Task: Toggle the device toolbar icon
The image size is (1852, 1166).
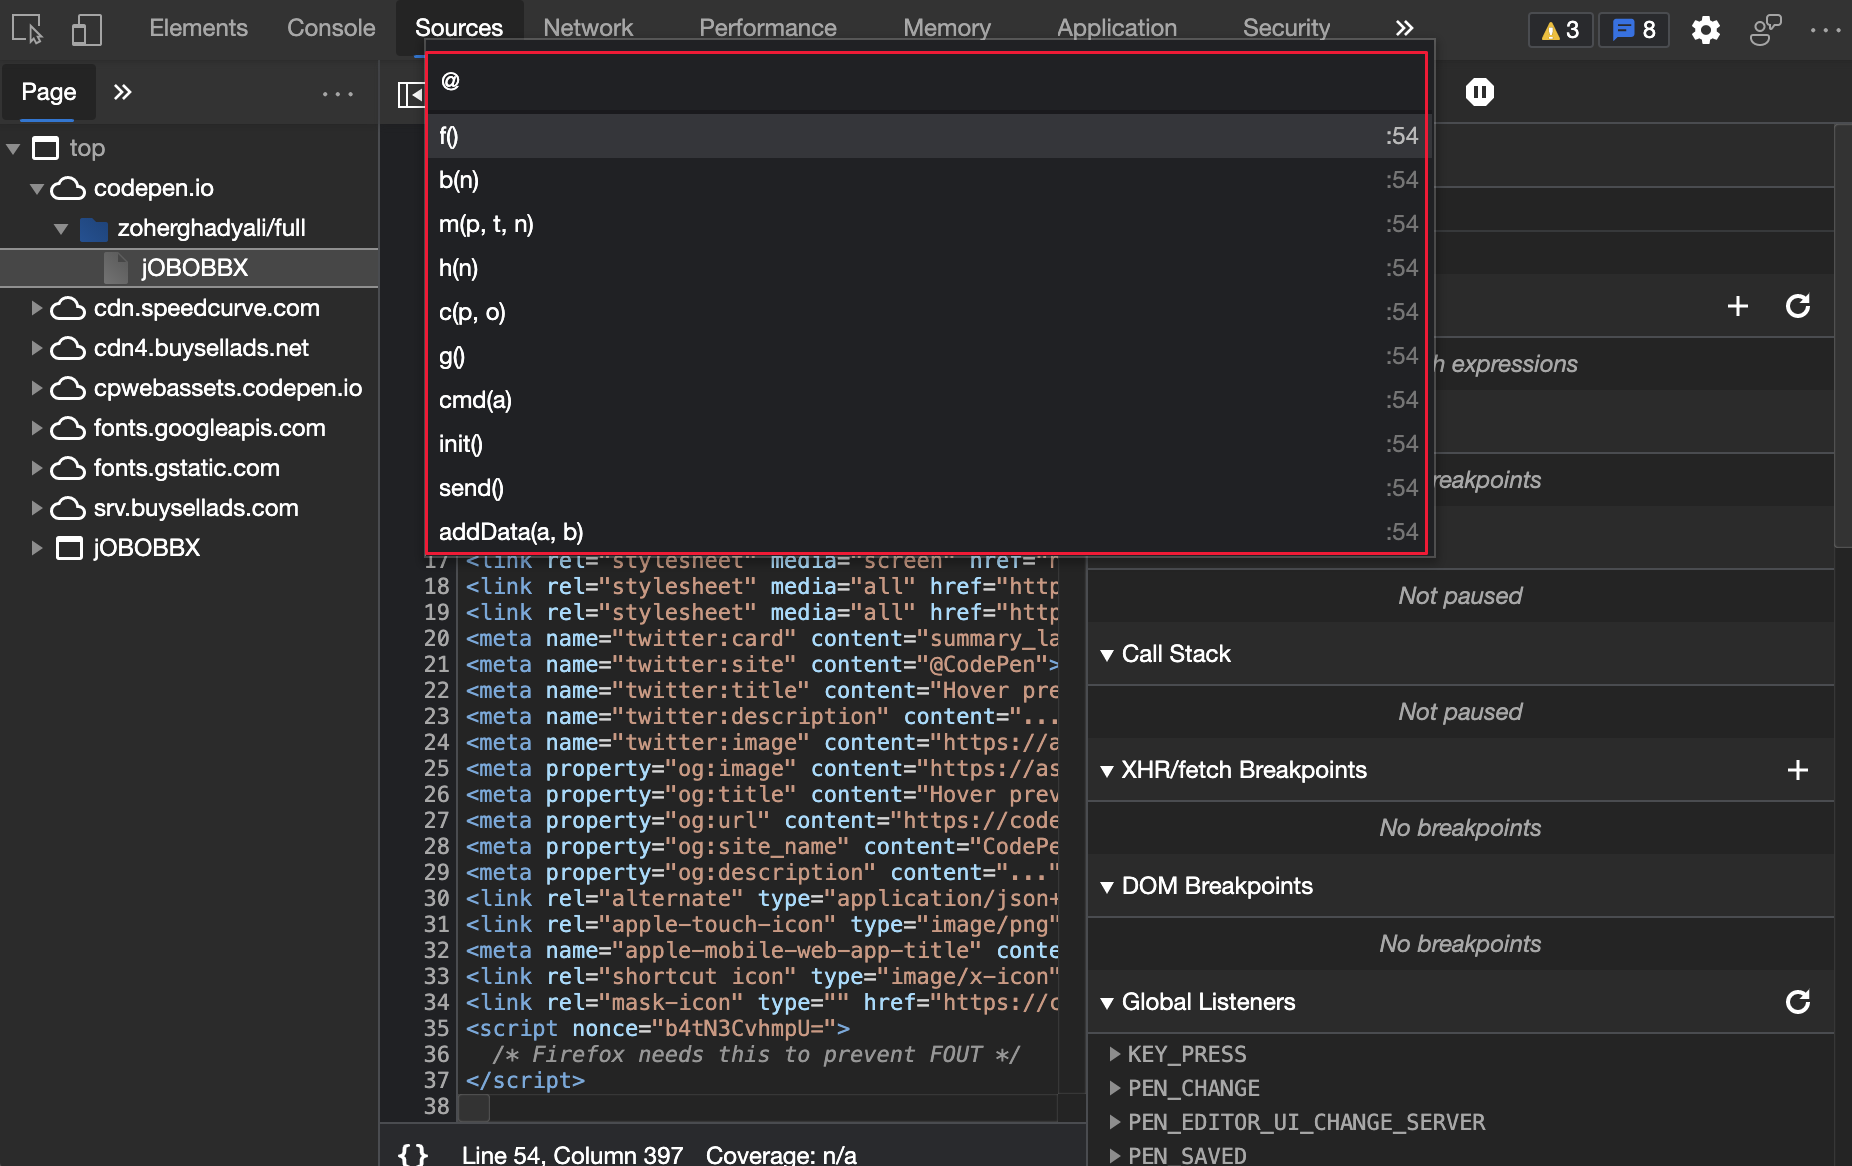Action: [87, 29]
